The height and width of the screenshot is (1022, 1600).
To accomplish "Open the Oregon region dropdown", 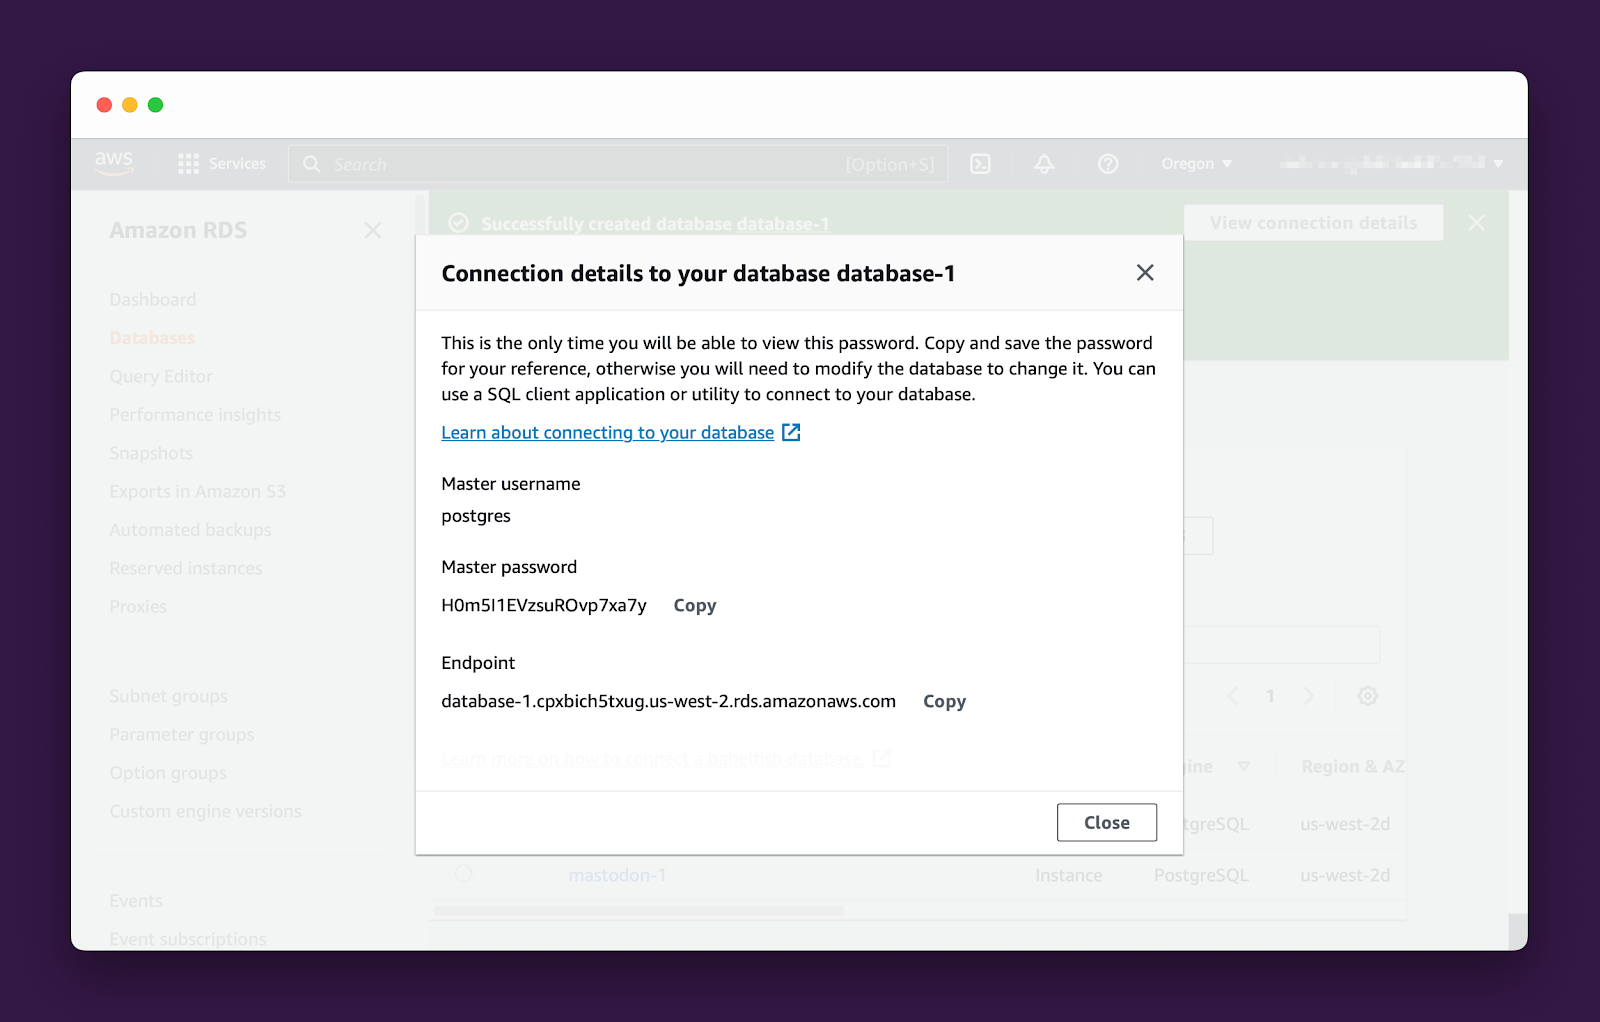I will [x=1196, y=164].
